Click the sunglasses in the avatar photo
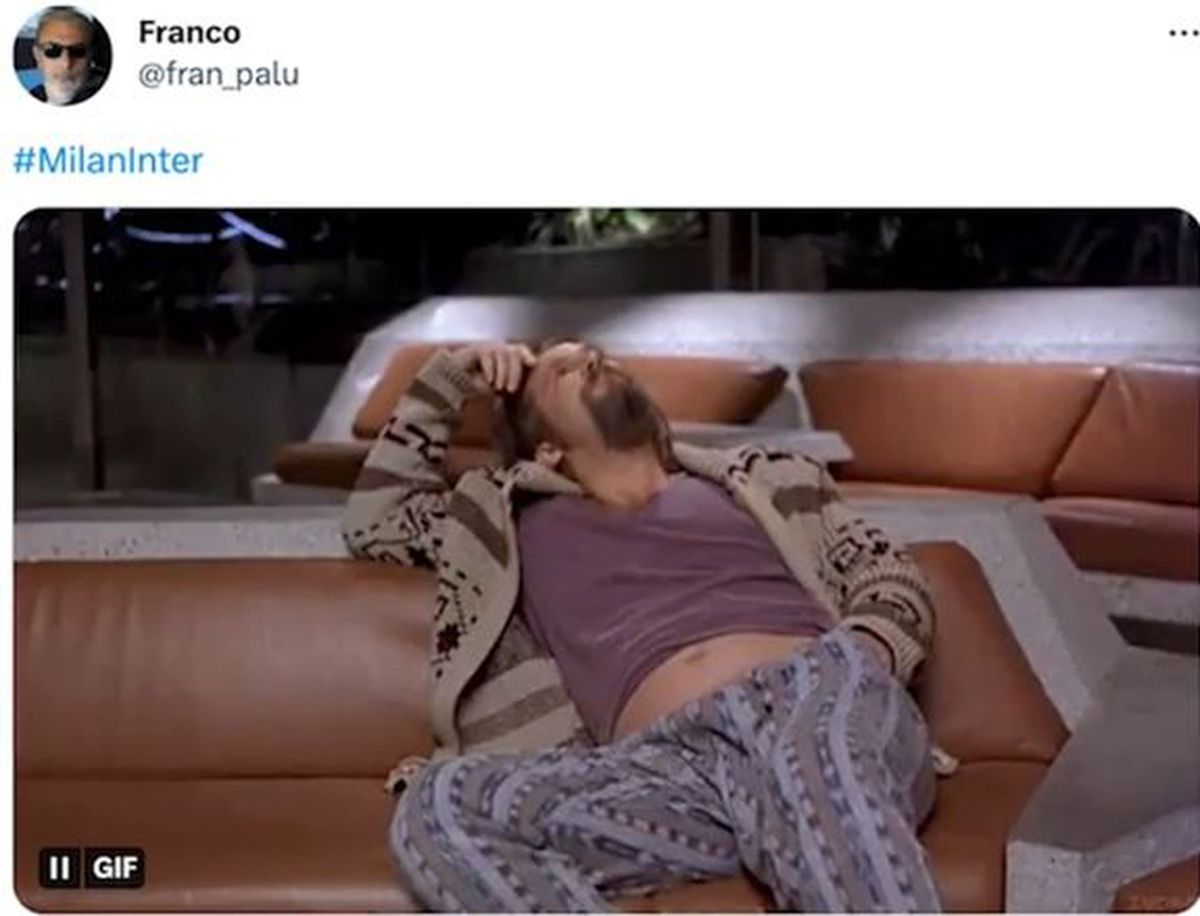Screen dimensions: 1200x916 point(63,49)
